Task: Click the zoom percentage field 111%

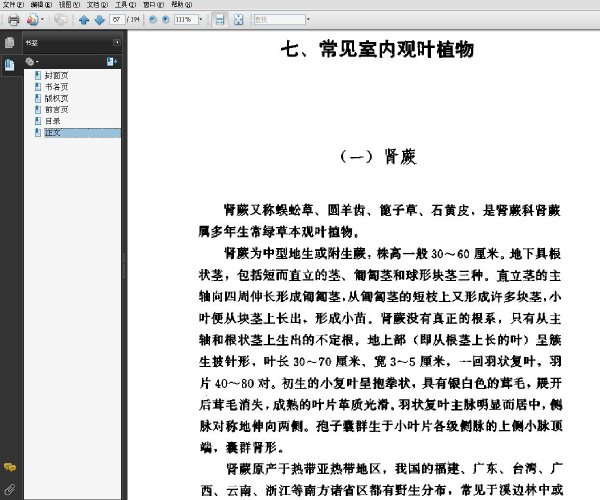Action: click(x=186, y=20)
